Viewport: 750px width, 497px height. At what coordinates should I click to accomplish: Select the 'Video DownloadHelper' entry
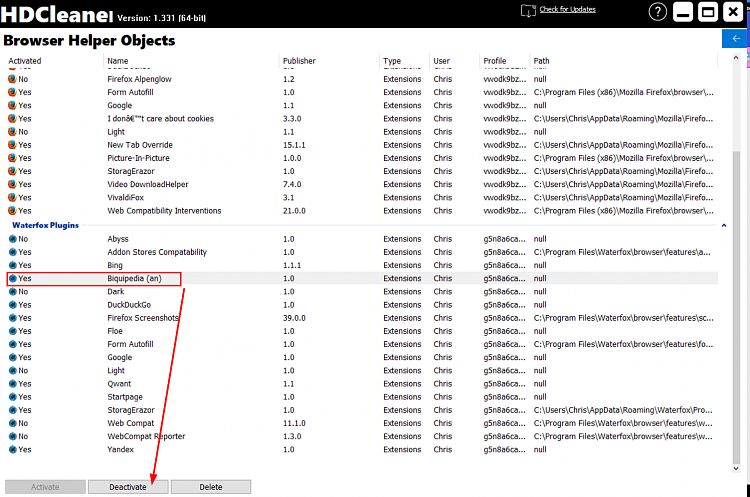(148, 184)
